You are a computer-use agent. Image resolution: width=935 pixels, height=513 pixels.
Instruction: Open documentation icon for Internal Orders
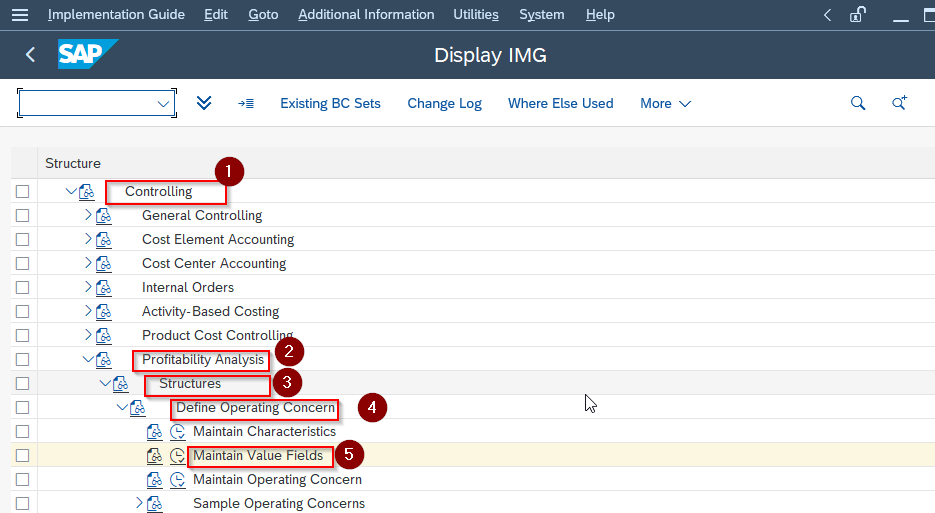pos(104,288)
